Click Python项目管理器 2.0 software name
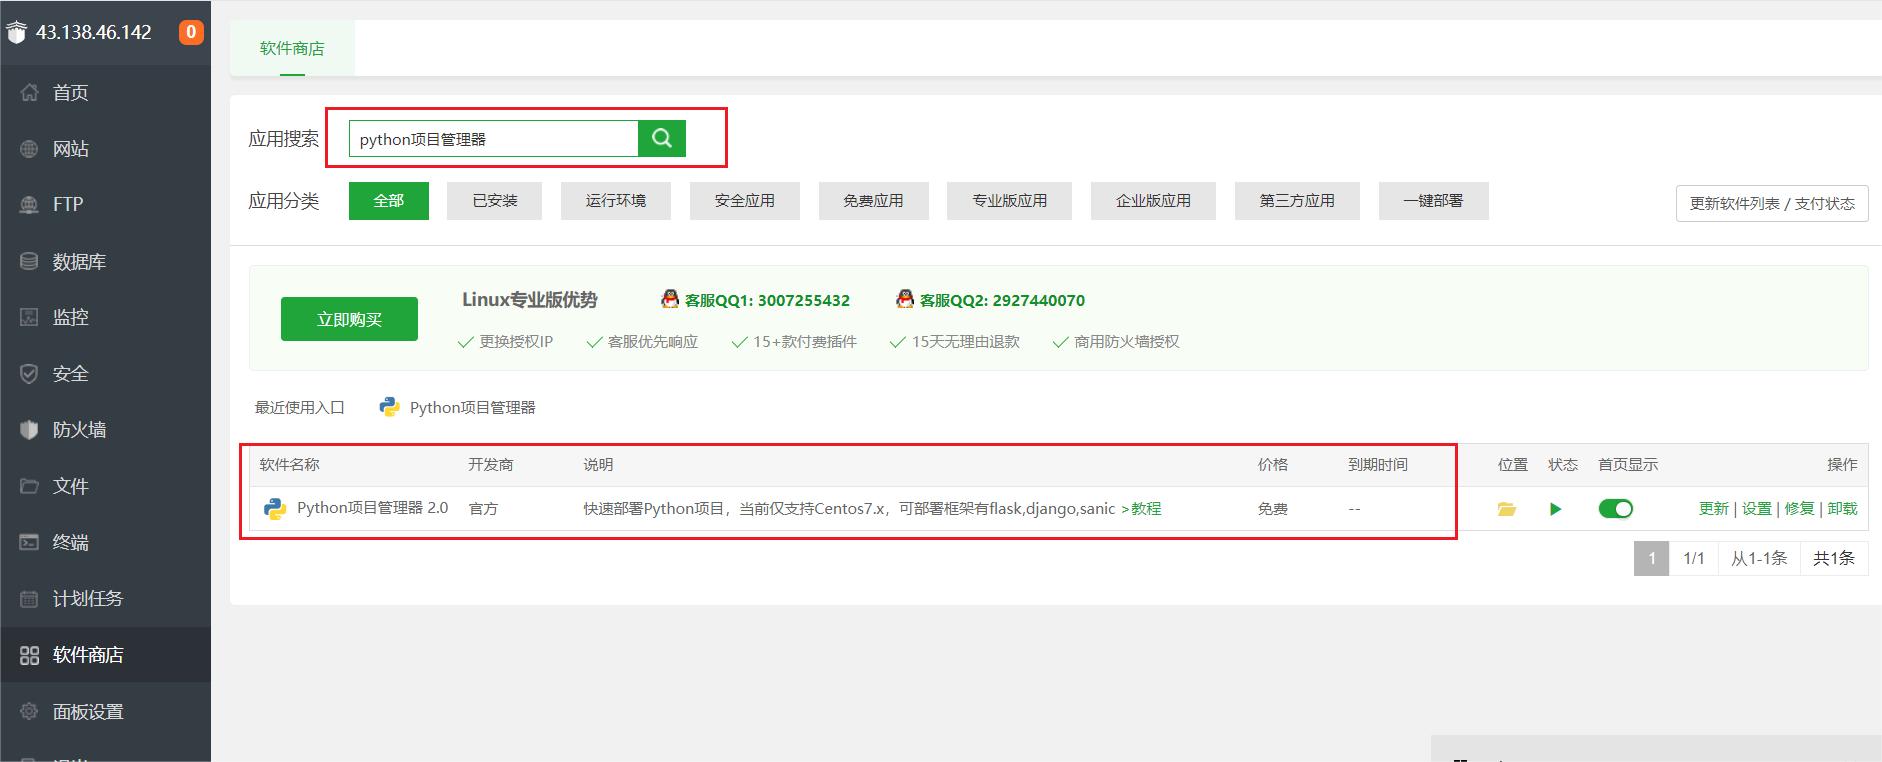The height and width of the screenshot is (762, 1882). click(372, 508)
